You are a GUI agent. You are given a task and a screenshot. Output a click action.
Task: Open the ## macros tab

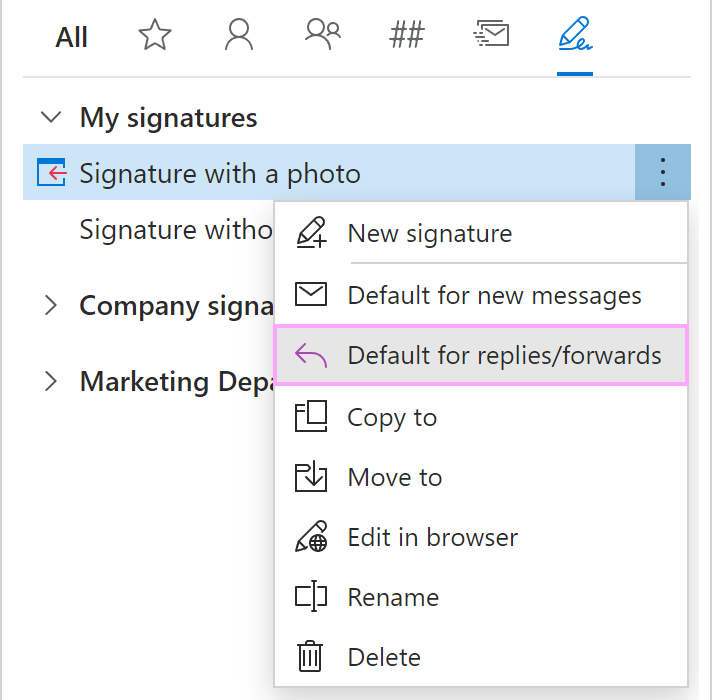pos(406,35)
